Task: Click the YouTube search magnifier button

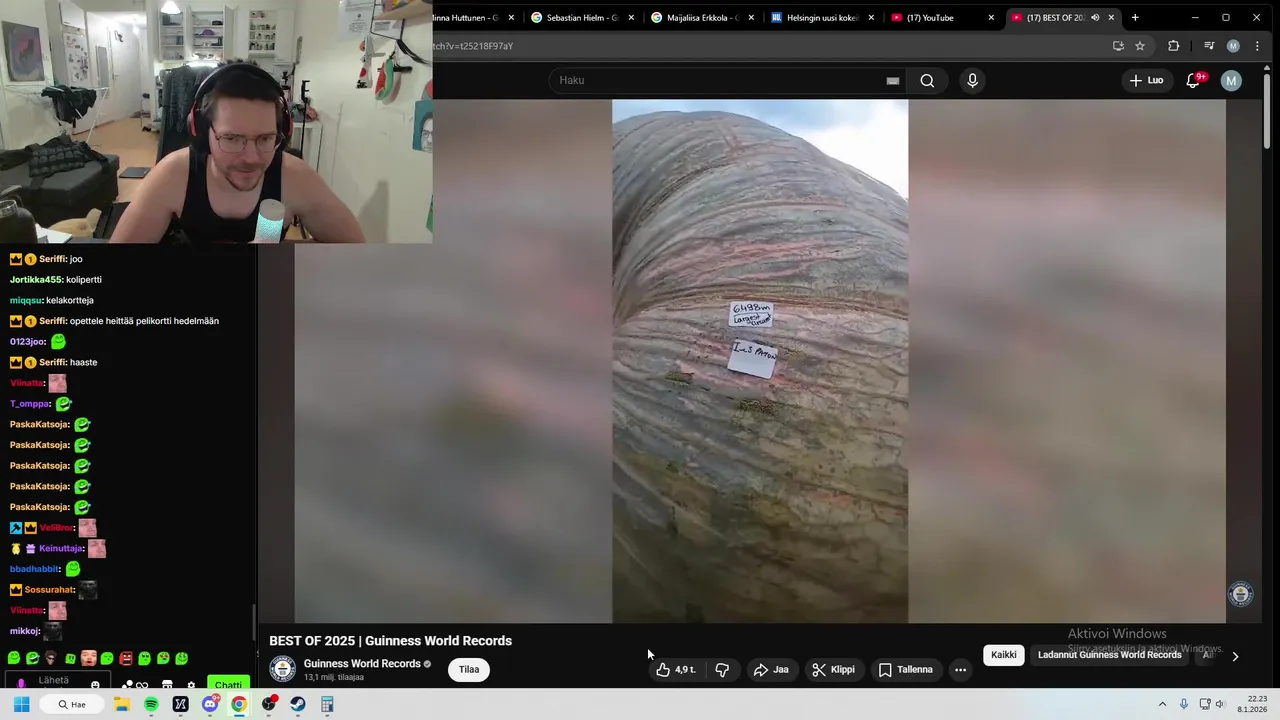Action: [x=927, y=81]
